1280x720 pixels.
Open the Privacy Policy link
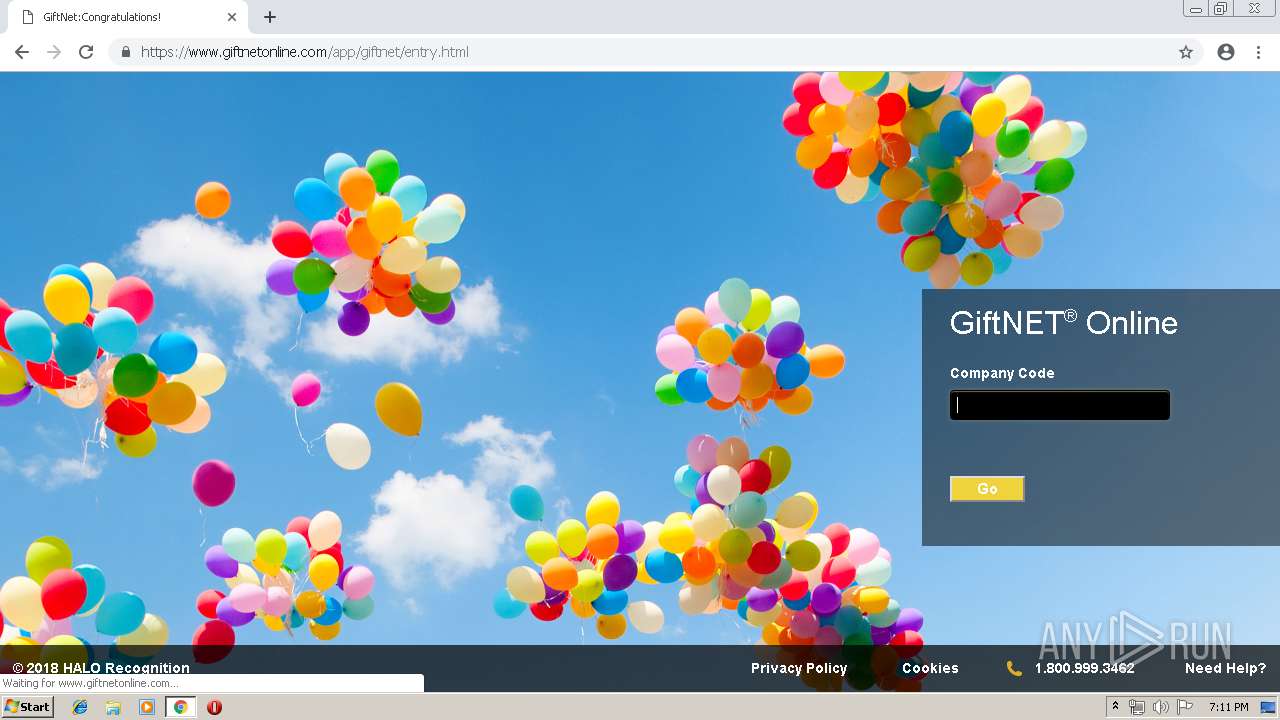pos(799,668)
